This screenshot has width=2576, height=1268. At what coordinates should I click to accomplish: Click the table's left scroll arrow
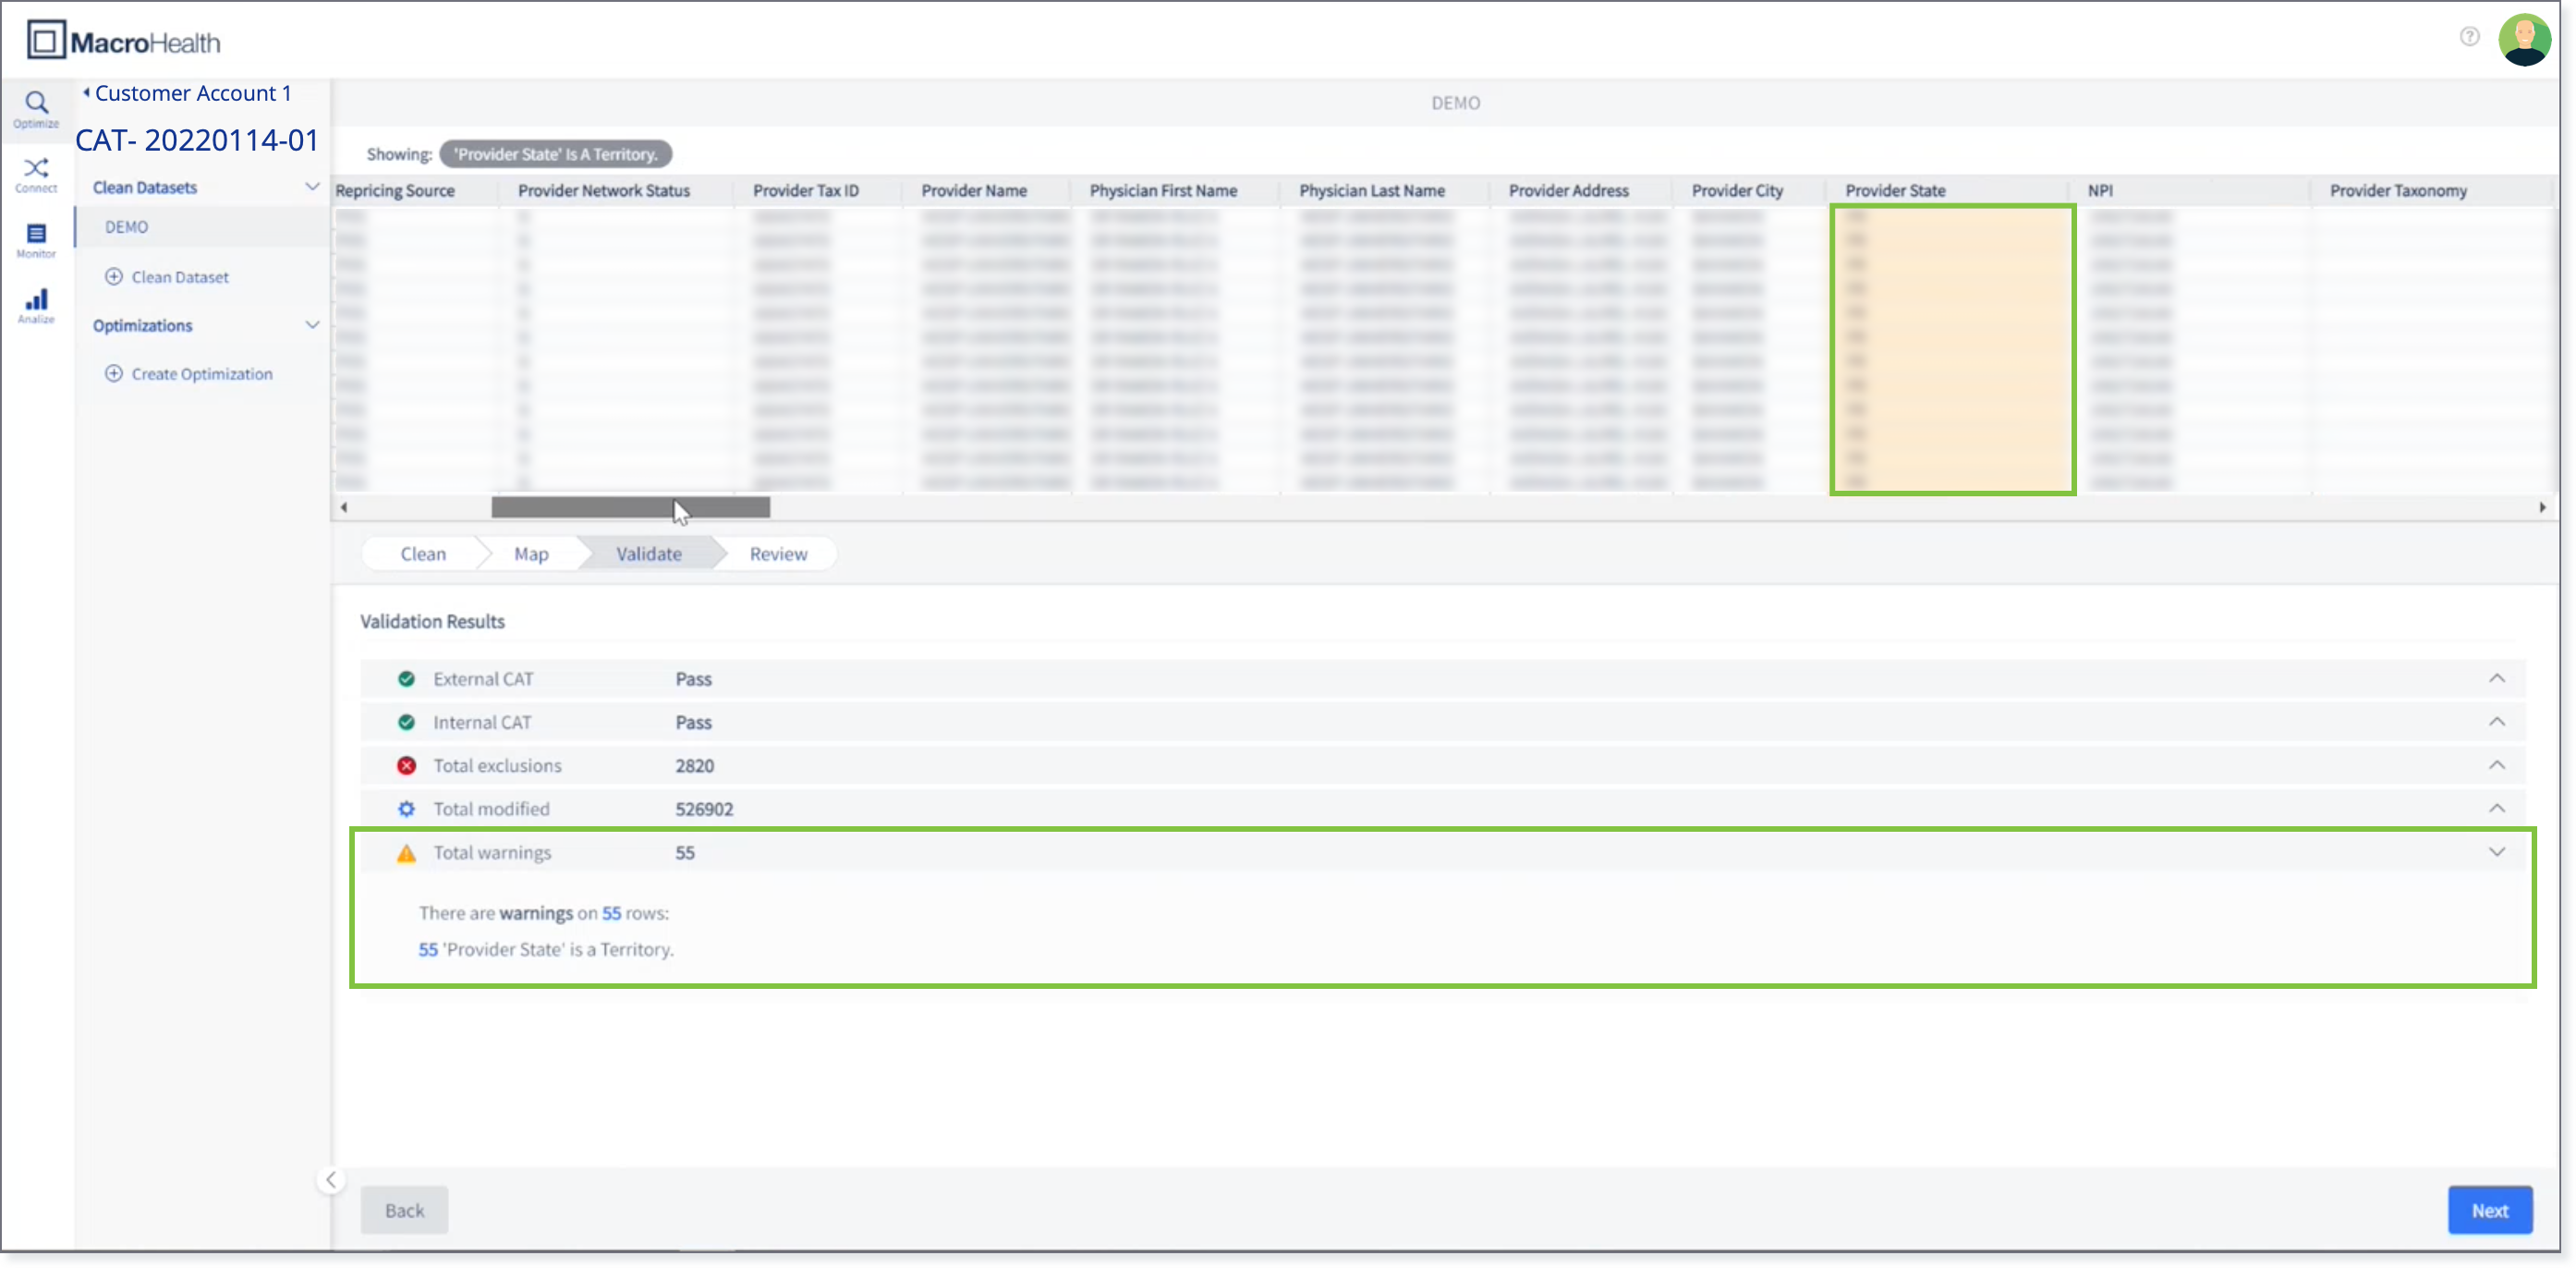(x=344, y=508)
